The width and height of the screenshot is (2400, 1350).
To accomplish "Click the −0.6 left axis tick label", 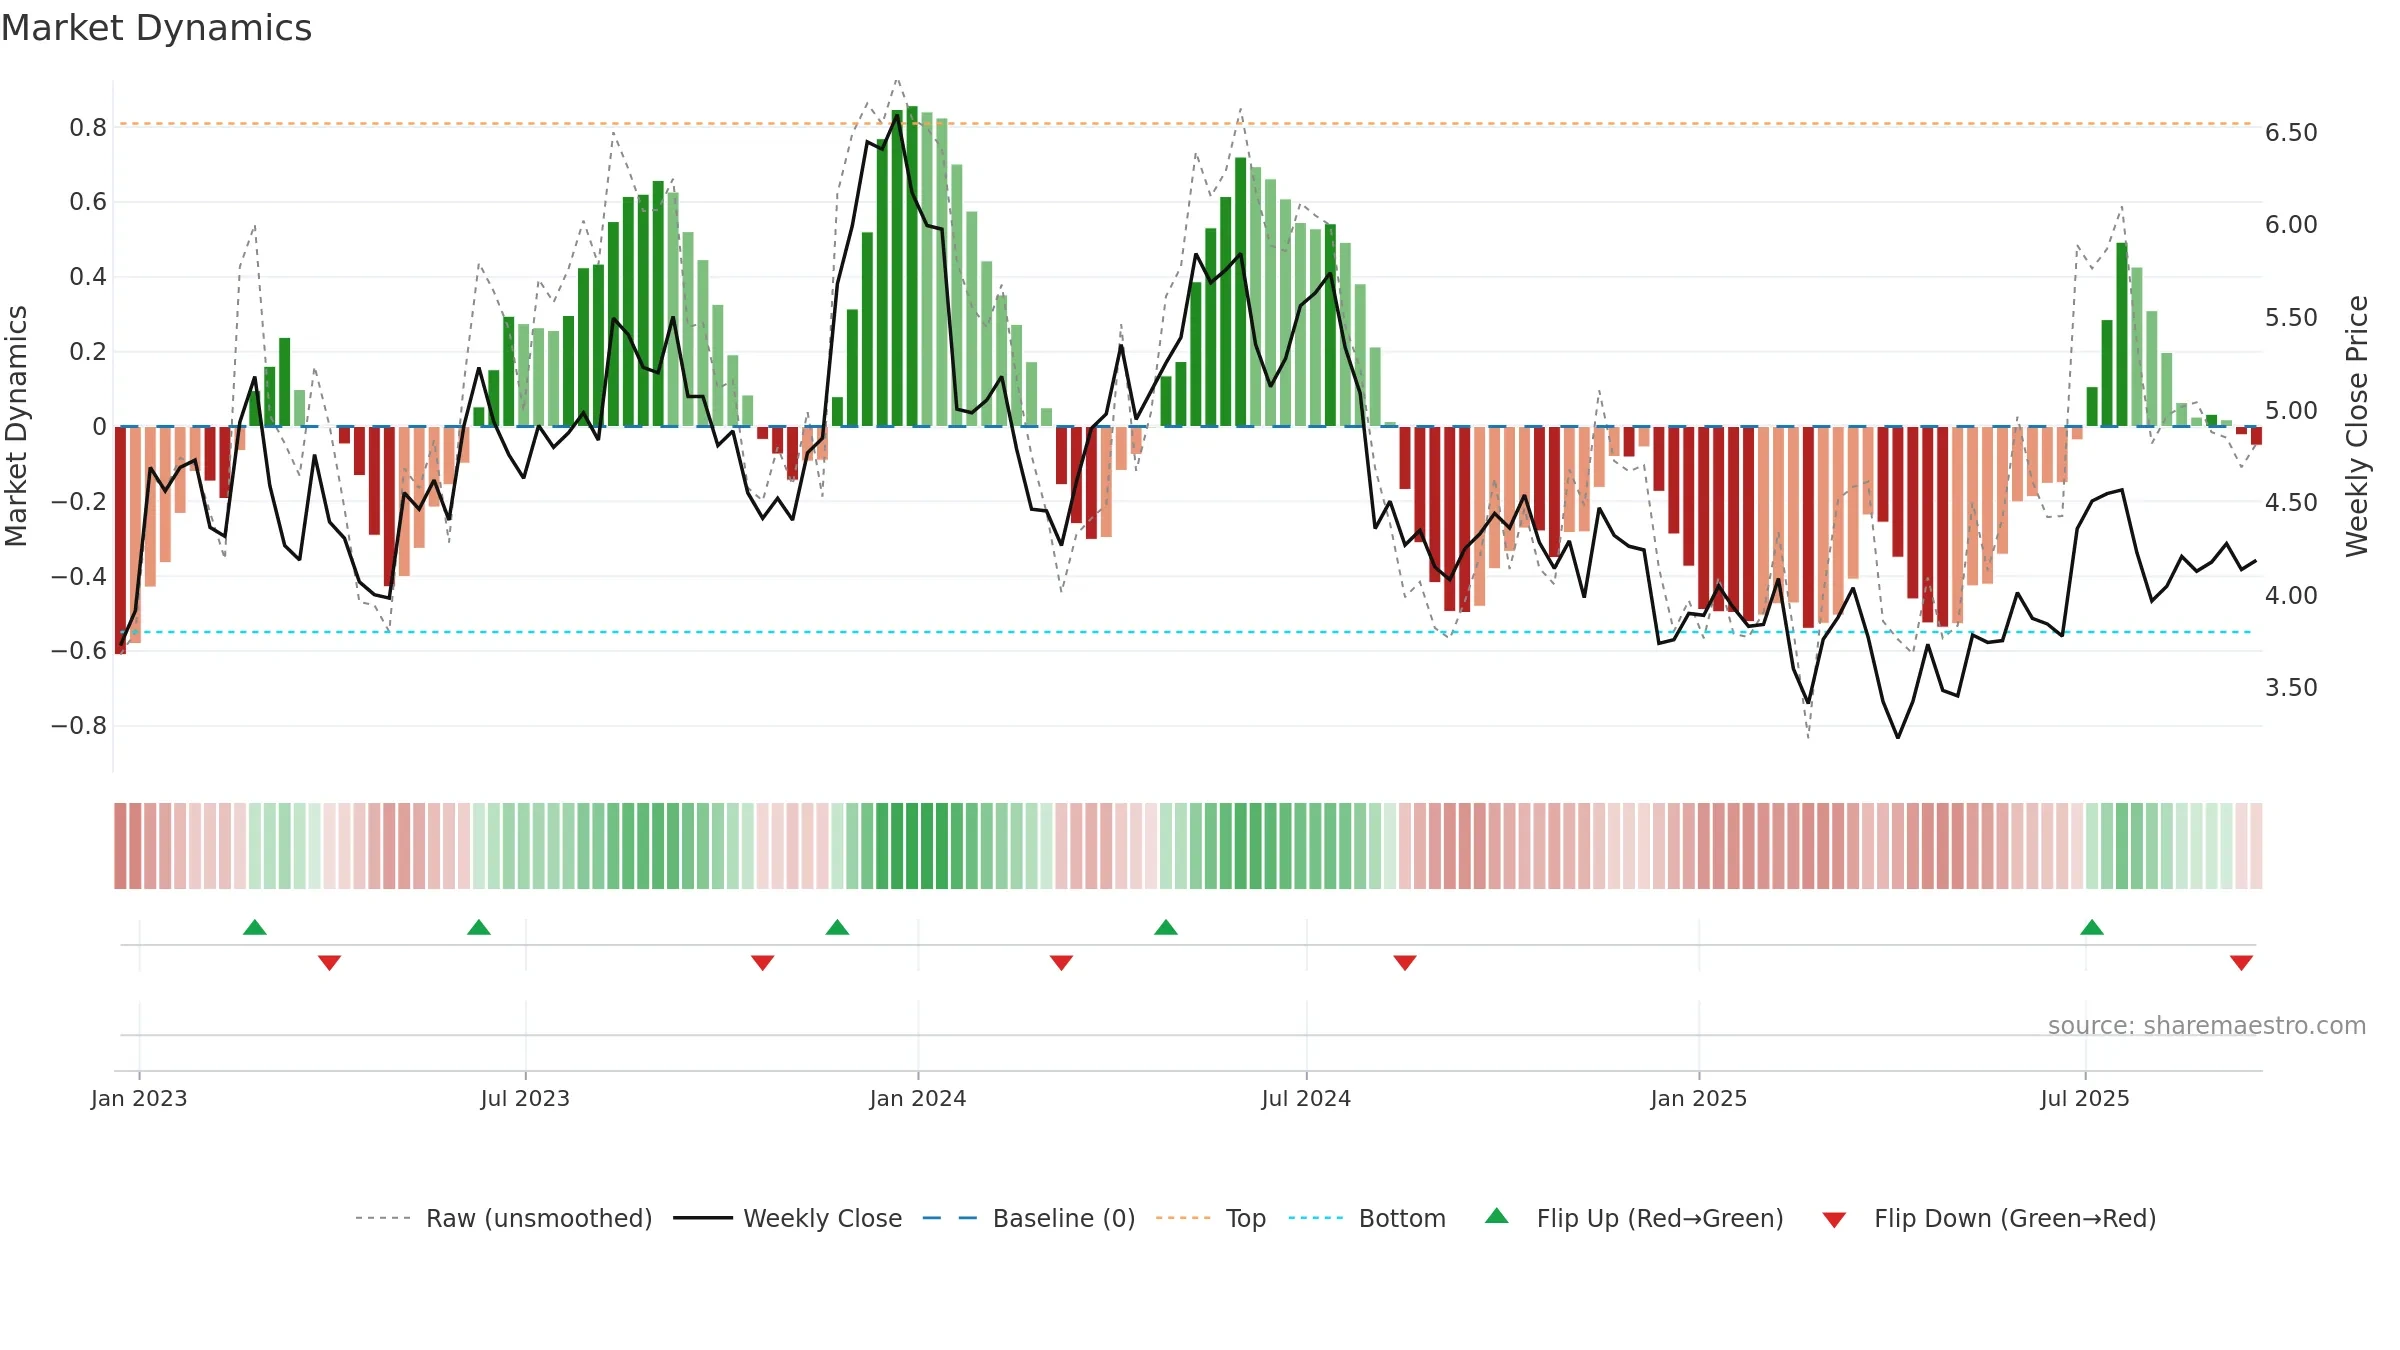I will pyautogui.click(x=78, y=651).
